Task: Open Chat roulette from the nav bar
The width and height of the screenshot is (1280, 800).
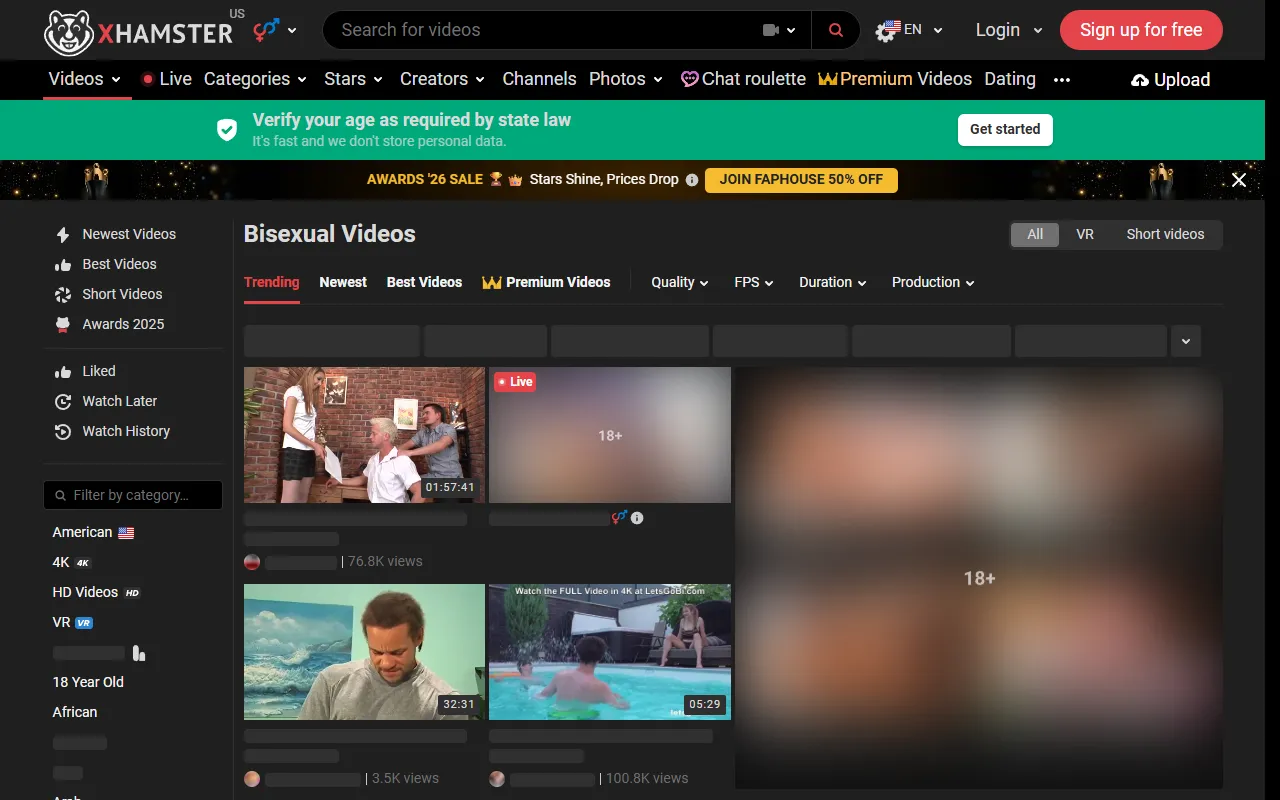Action: tap(743, 79)
